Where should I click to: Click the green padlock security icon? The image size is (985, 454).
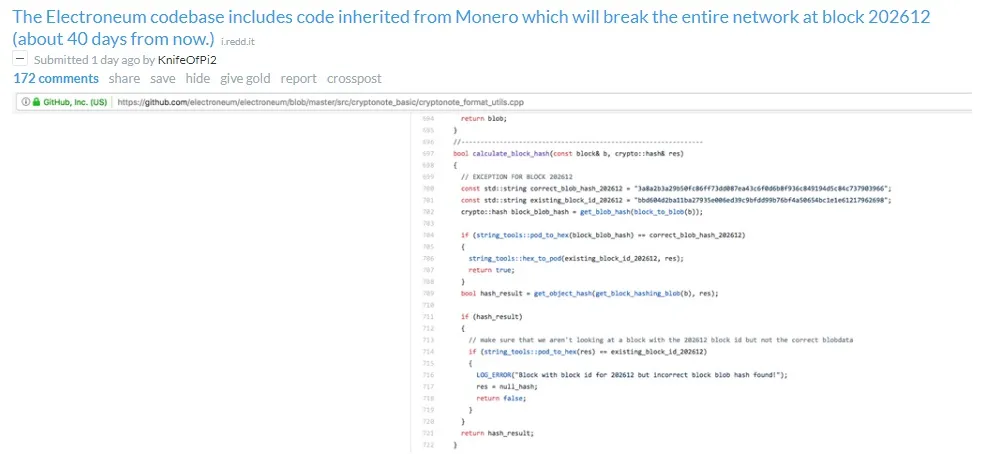[36, 102]
